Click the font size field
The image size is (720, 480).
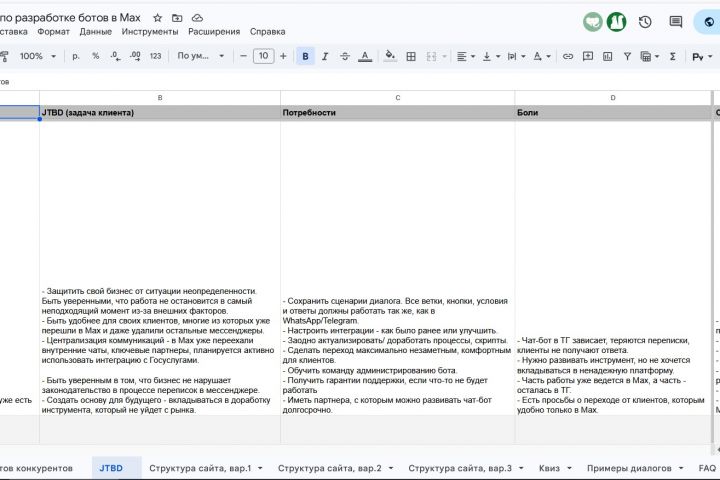[x=264, y=56]
